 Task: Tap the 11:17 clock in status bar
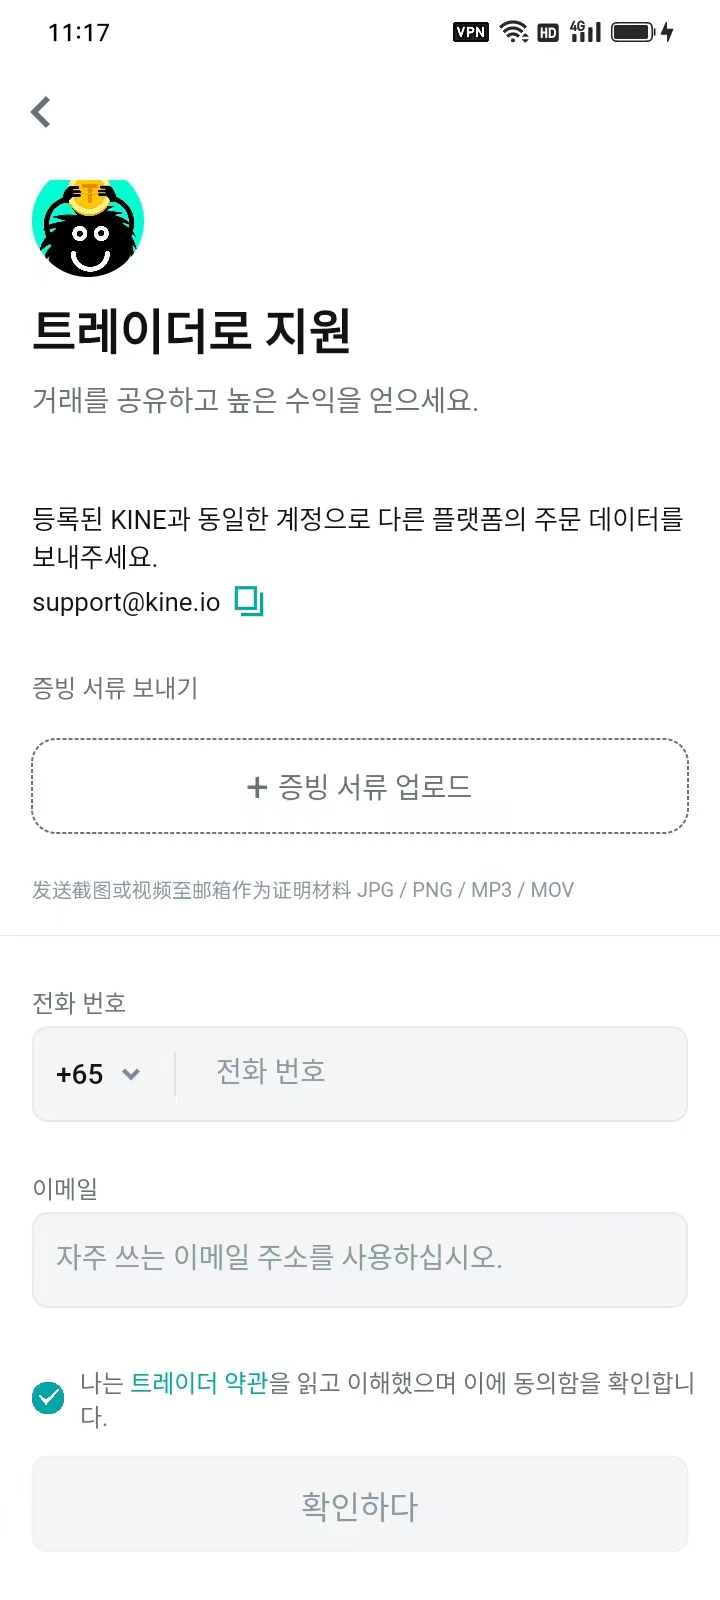79,33
